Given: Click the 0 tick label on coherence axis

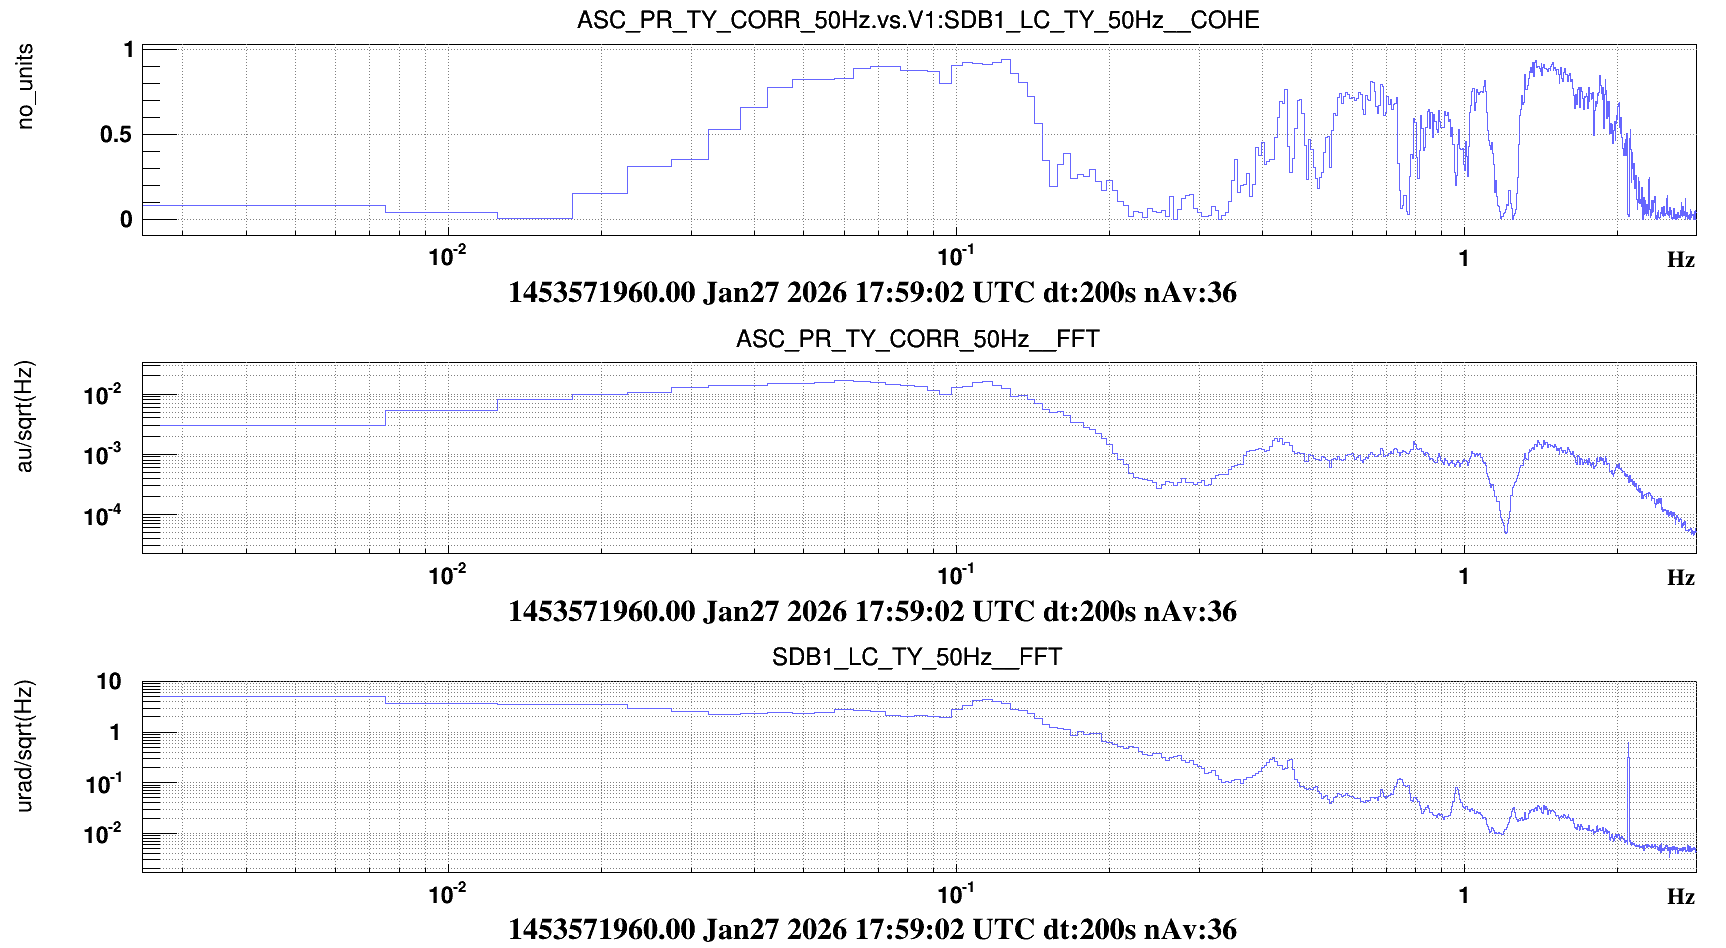Looking at the screenshot, I should pyautogui.click(x=126, y=219).
